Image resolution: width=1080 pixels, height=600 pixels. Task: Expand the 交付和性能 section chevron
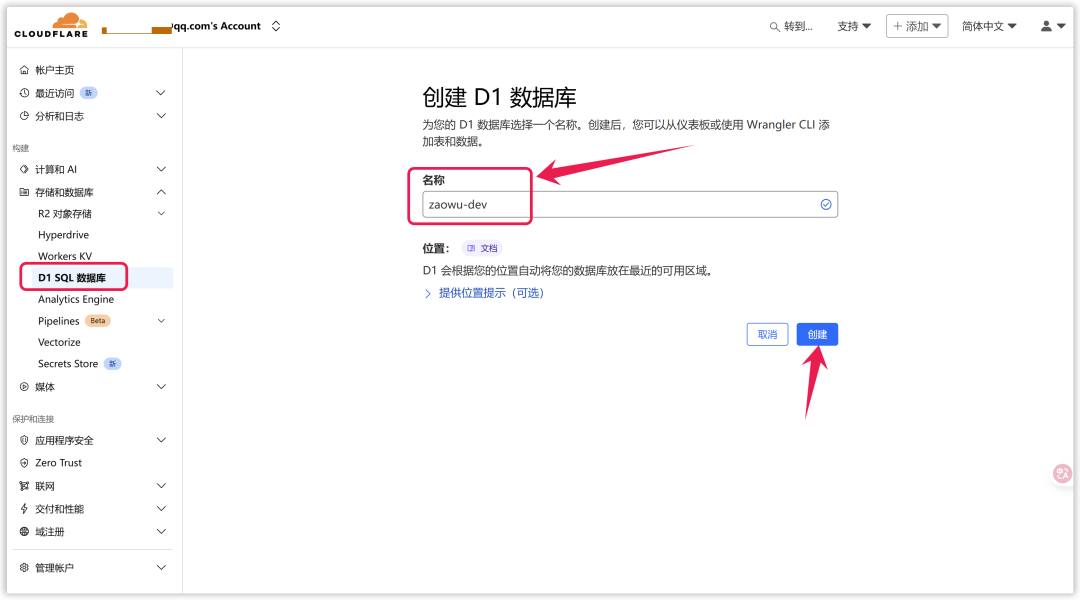click(x=160, y=509)
